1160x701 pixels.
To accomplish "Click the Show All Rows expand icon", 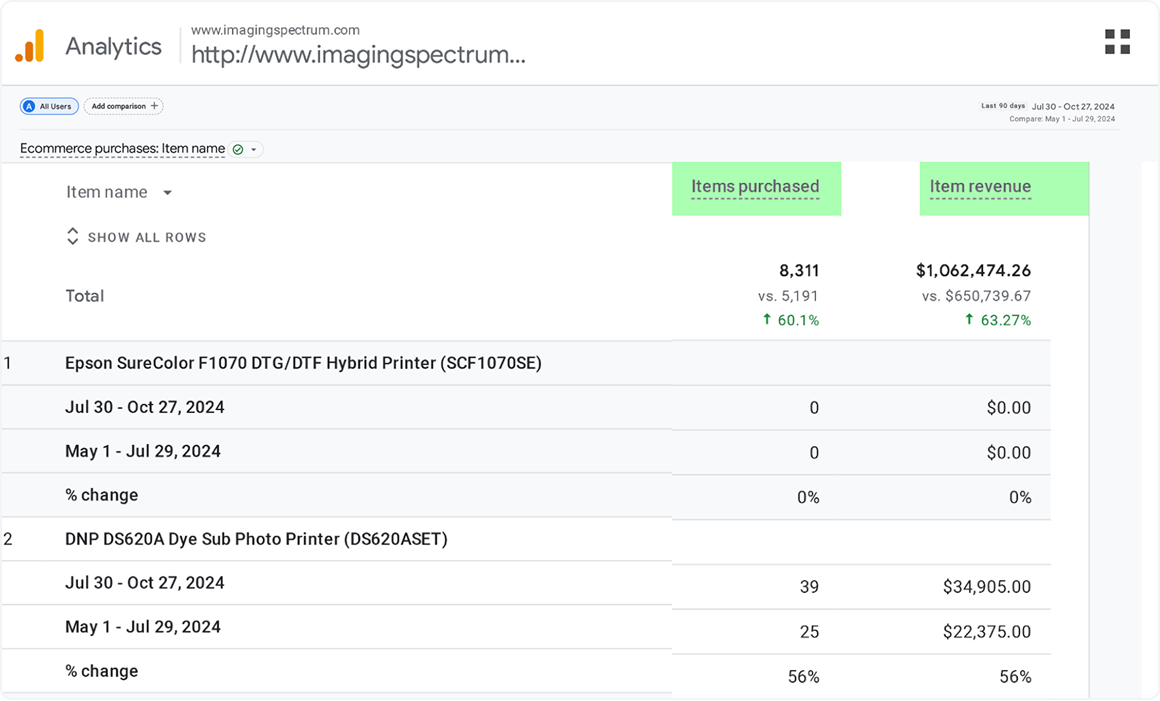I will coord(72,237).
